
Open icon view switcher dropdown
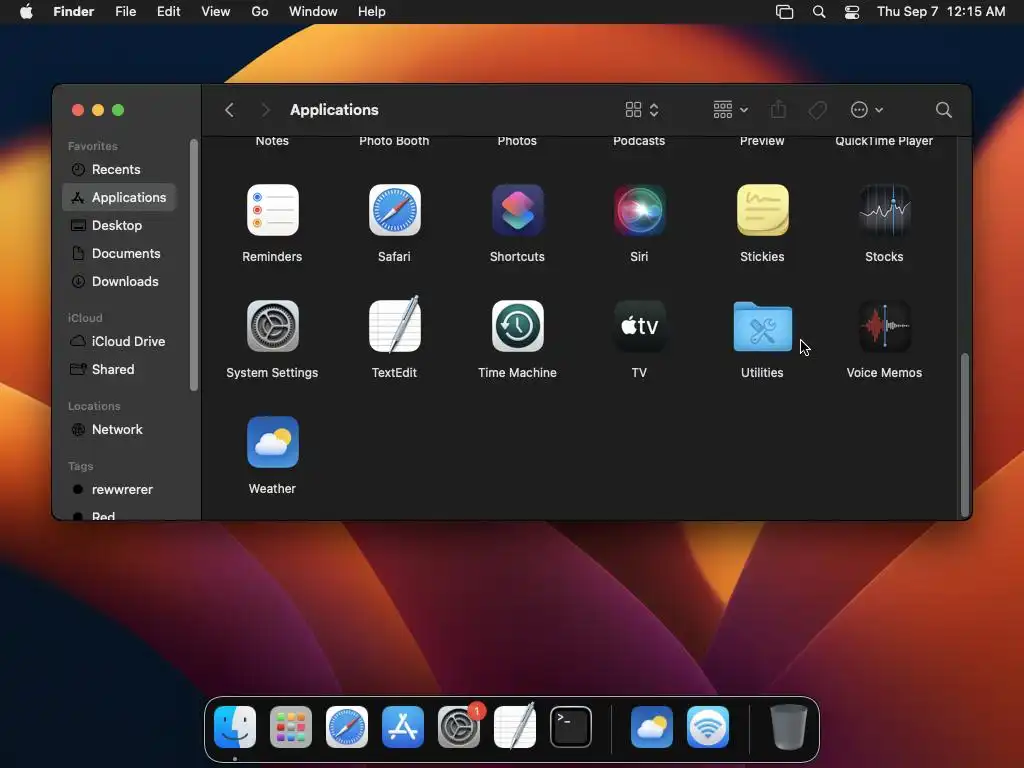click(642, 110)
